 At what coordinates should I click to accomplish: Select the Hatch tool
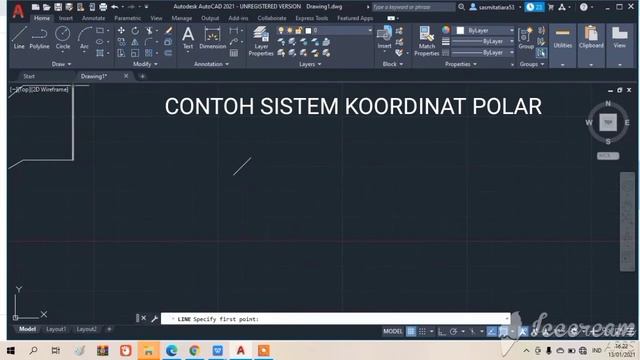(x=100, y=53)
